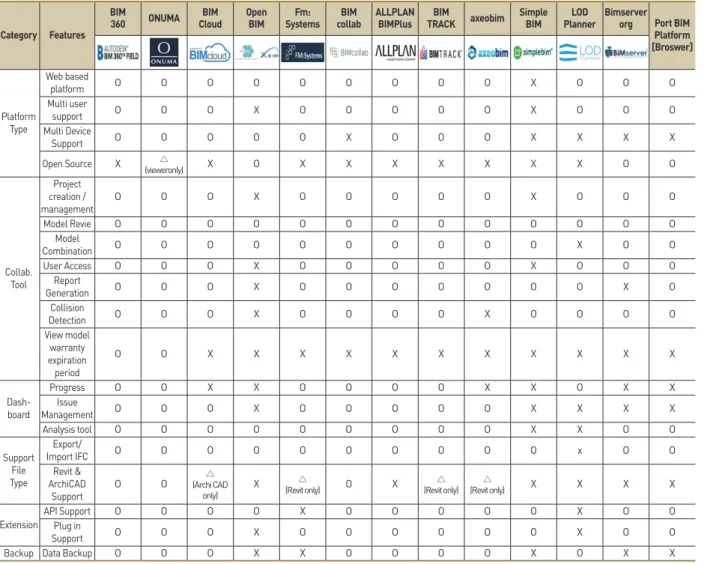
Task: Click the 'Issue Management' feature label
Action: coord(67,409)
